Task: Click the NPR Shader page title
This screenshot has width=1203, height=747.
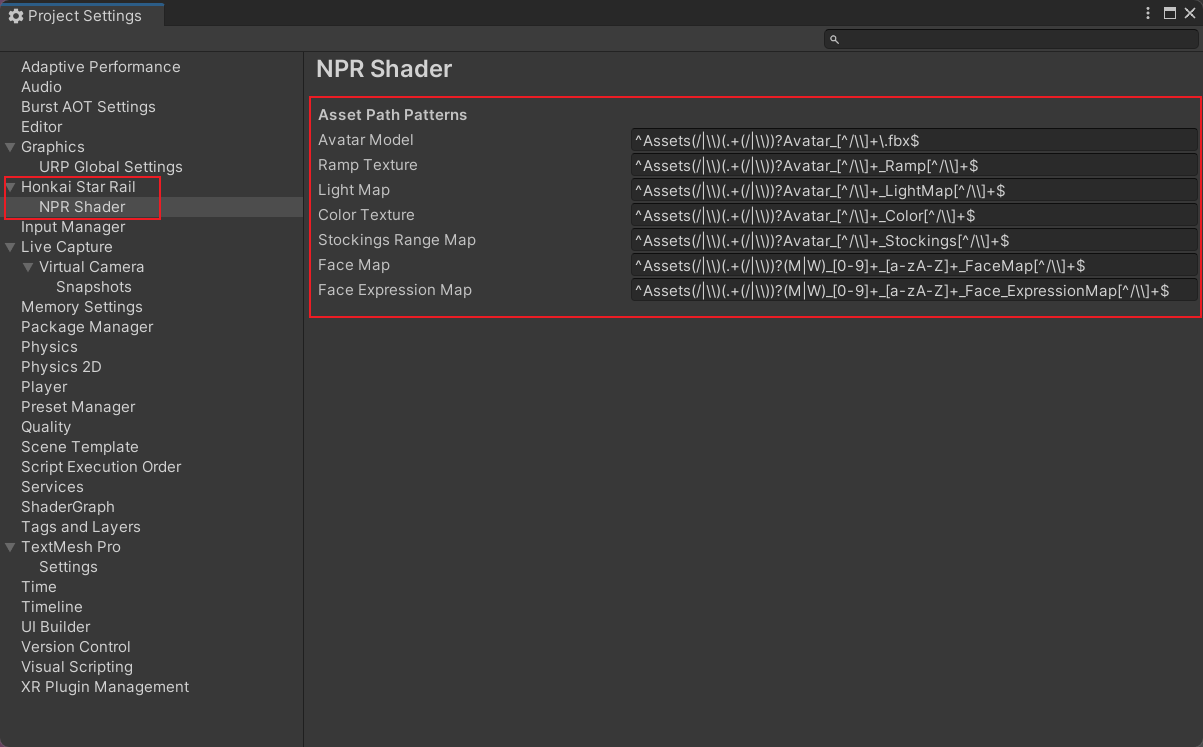Action: 384,69
